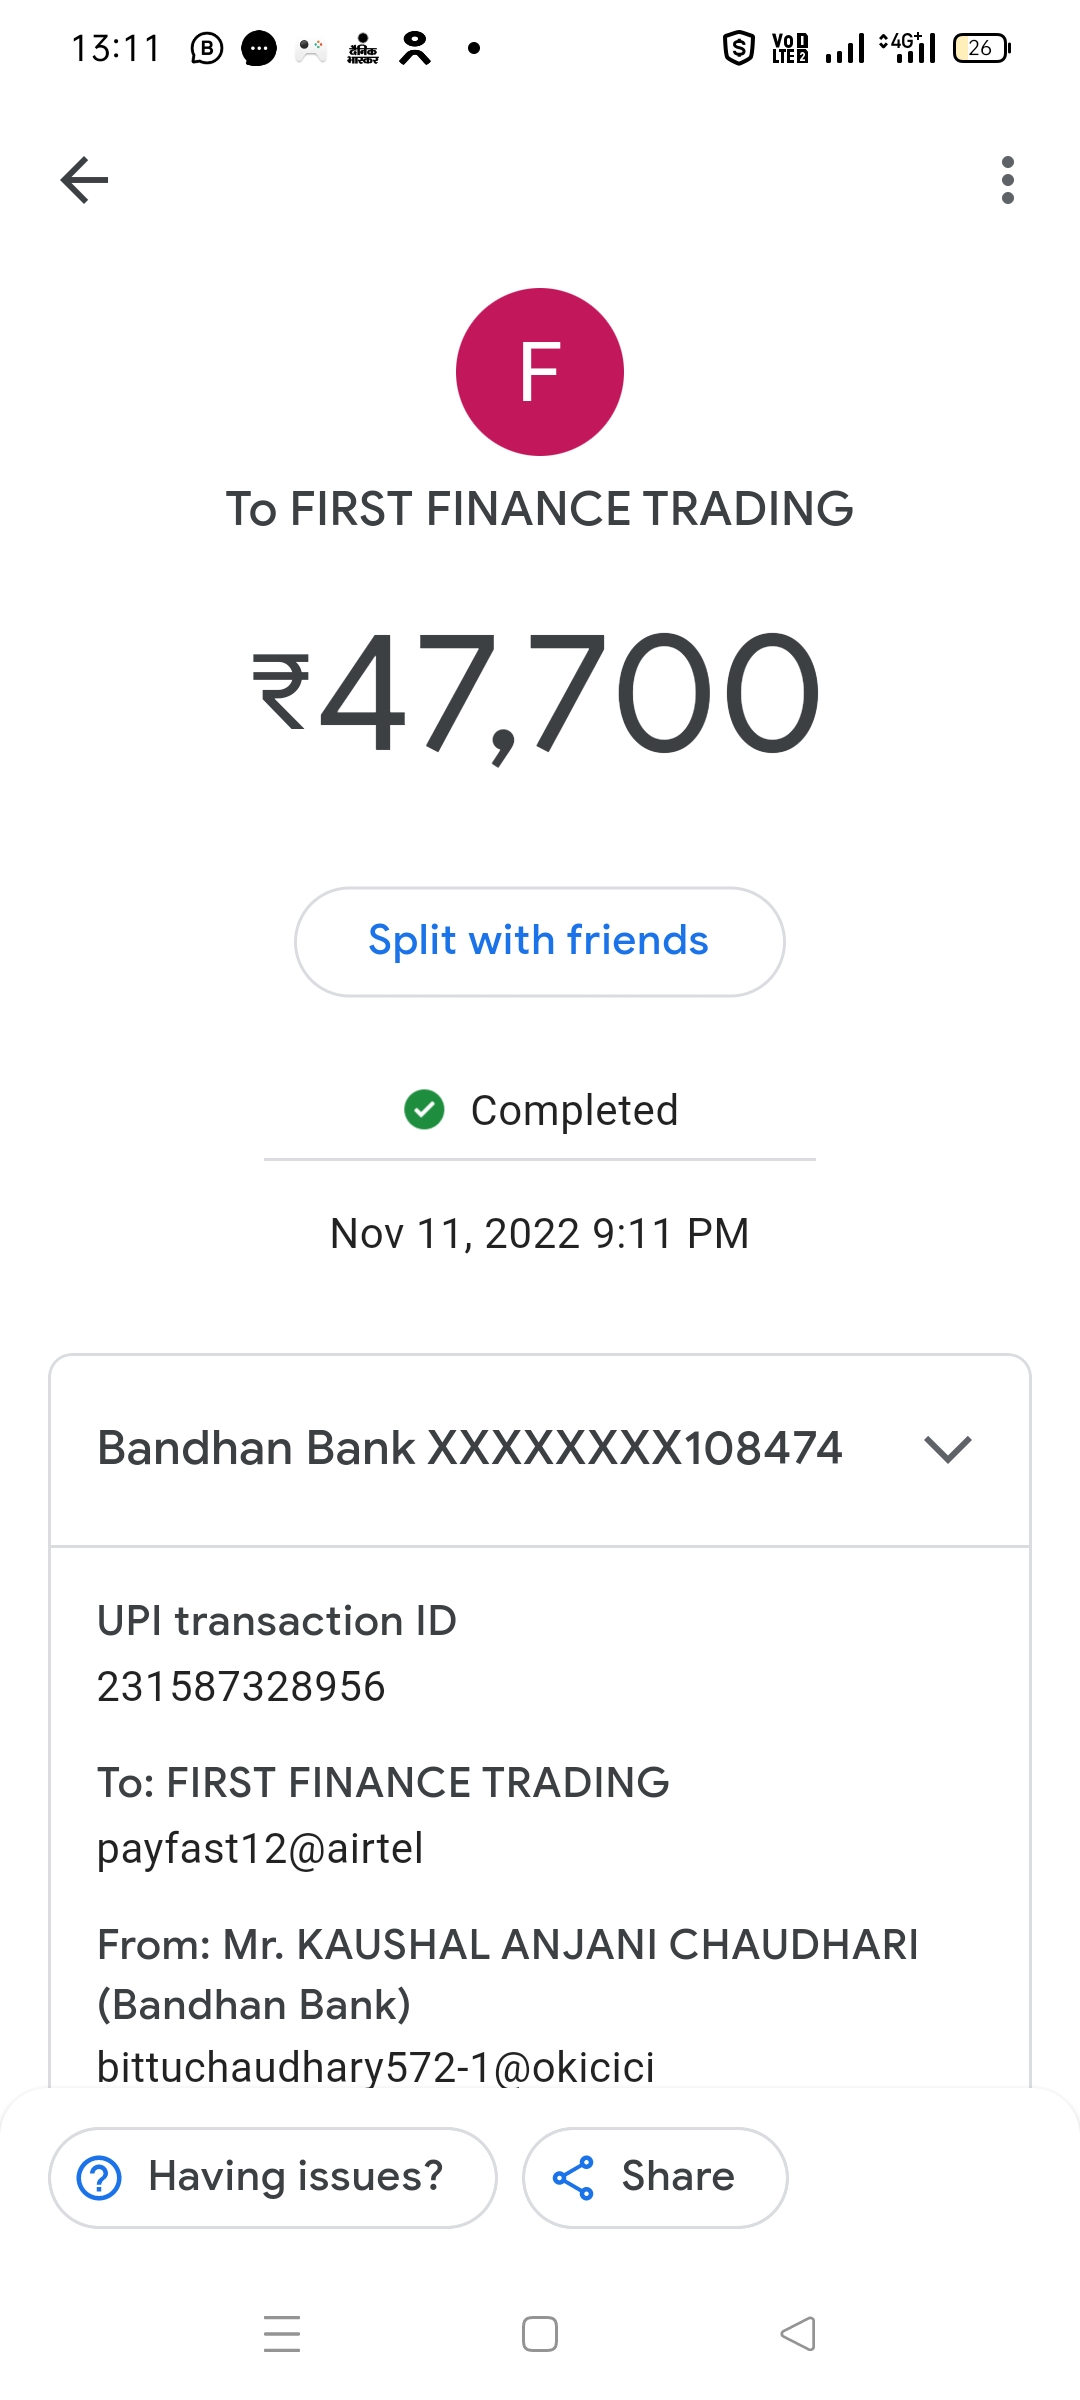Open Android recent apps menu icon
Viewport: 1080px width, 2400px height.
point(282,2334)
